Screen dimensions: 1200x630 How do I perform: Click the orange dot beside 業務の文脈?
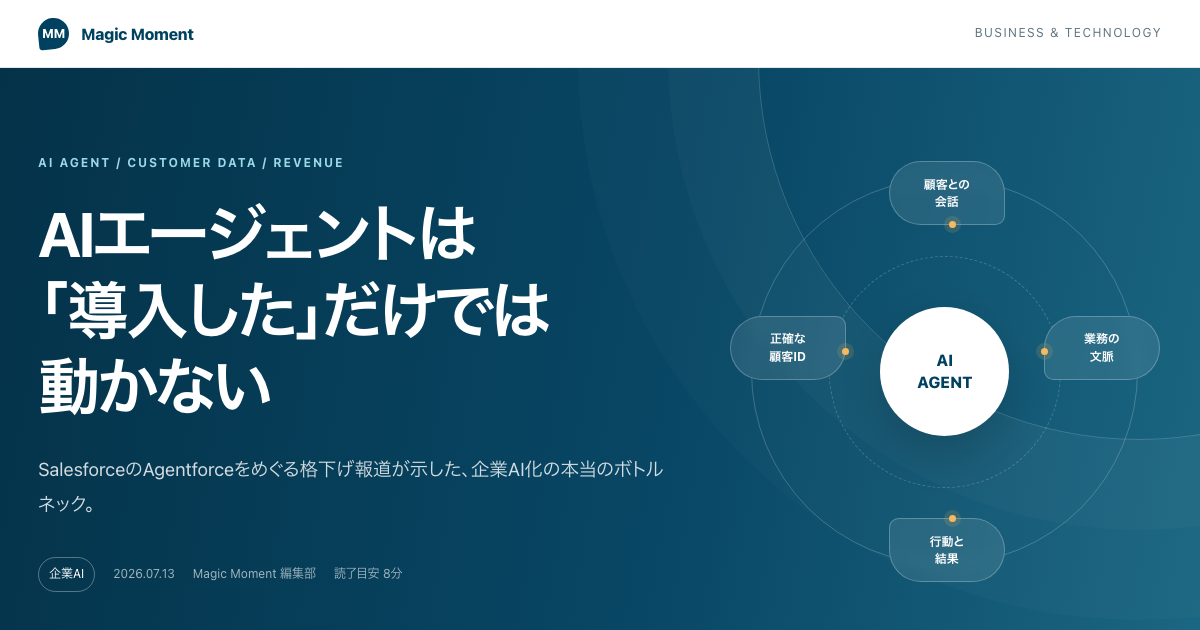click(1044, 351)
